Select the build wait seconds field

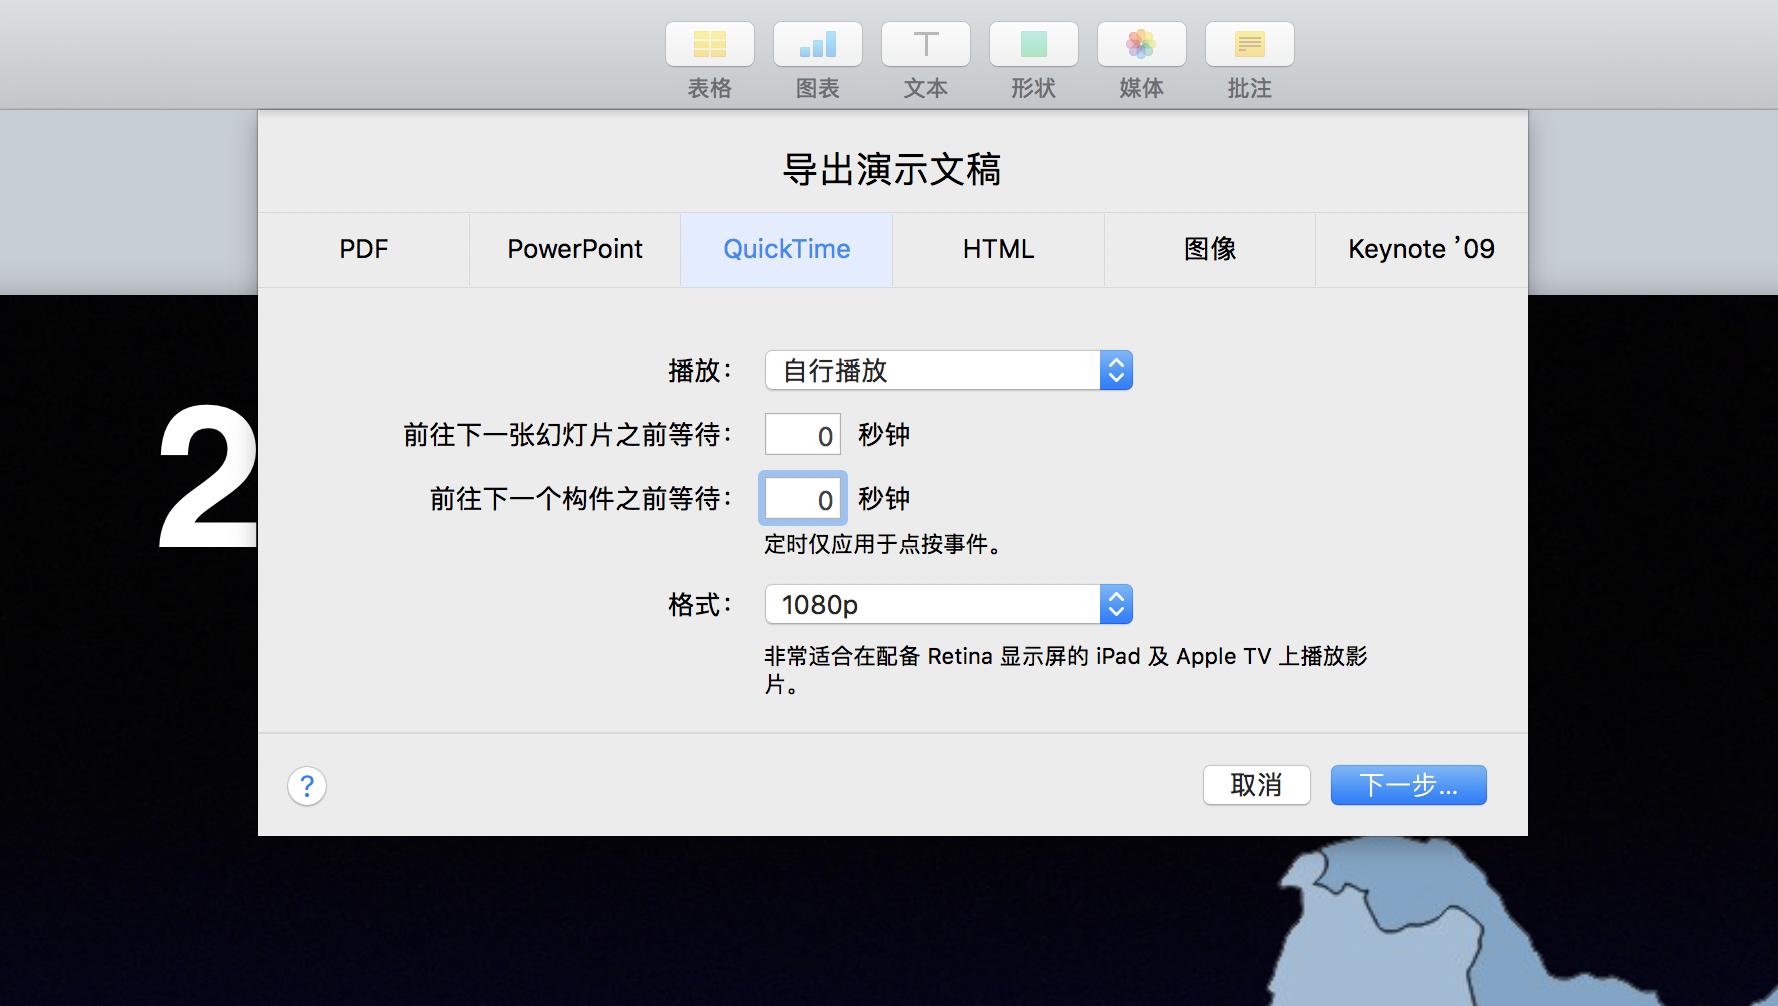[802, 498]
